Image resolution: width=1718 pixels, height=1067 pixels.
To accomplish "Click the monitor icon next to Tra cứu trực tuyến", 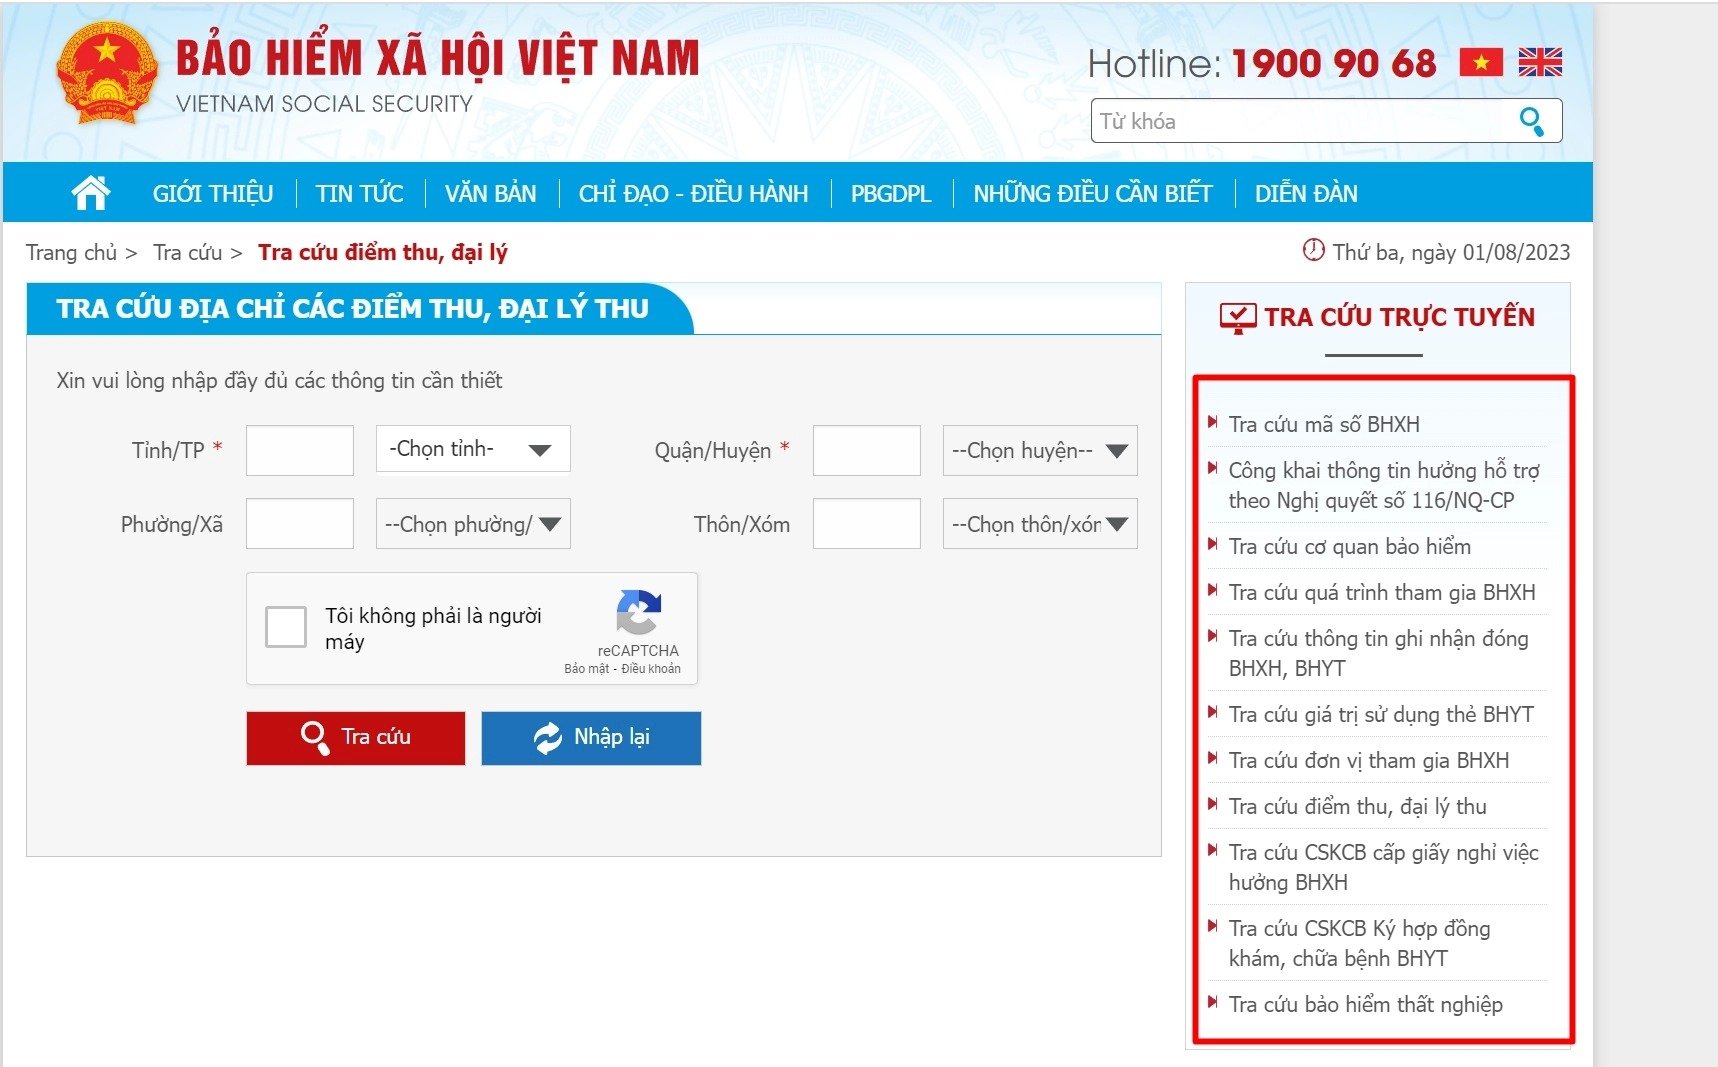I will [1237, 318].
